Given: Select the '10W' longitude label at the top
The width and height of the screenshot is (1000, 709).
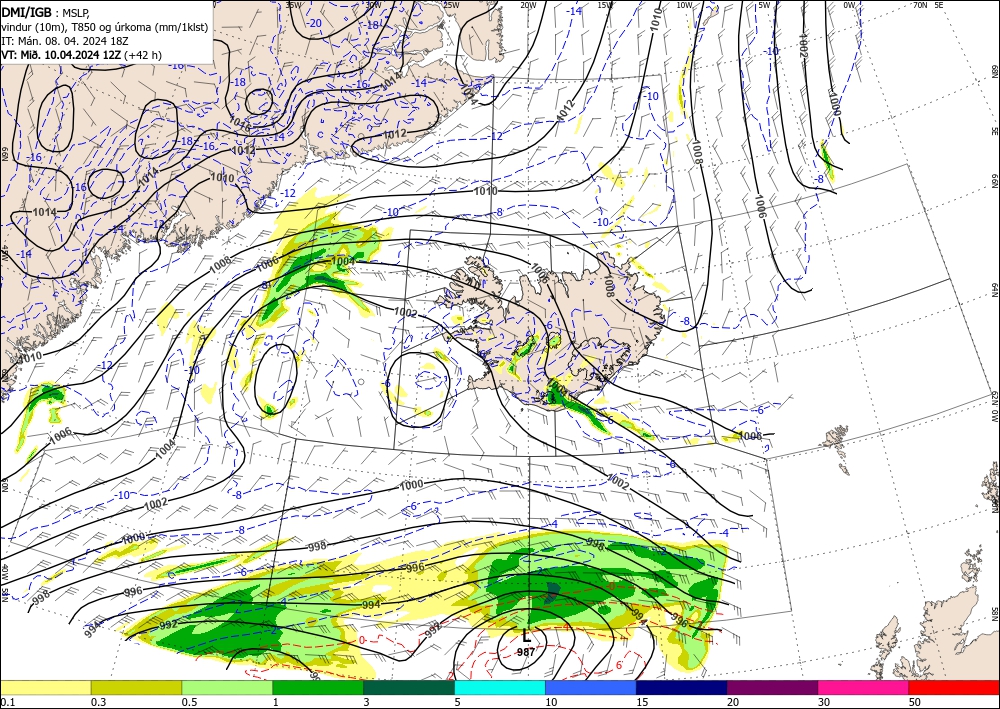Looking at the screenshot, I should click(684, 4).
